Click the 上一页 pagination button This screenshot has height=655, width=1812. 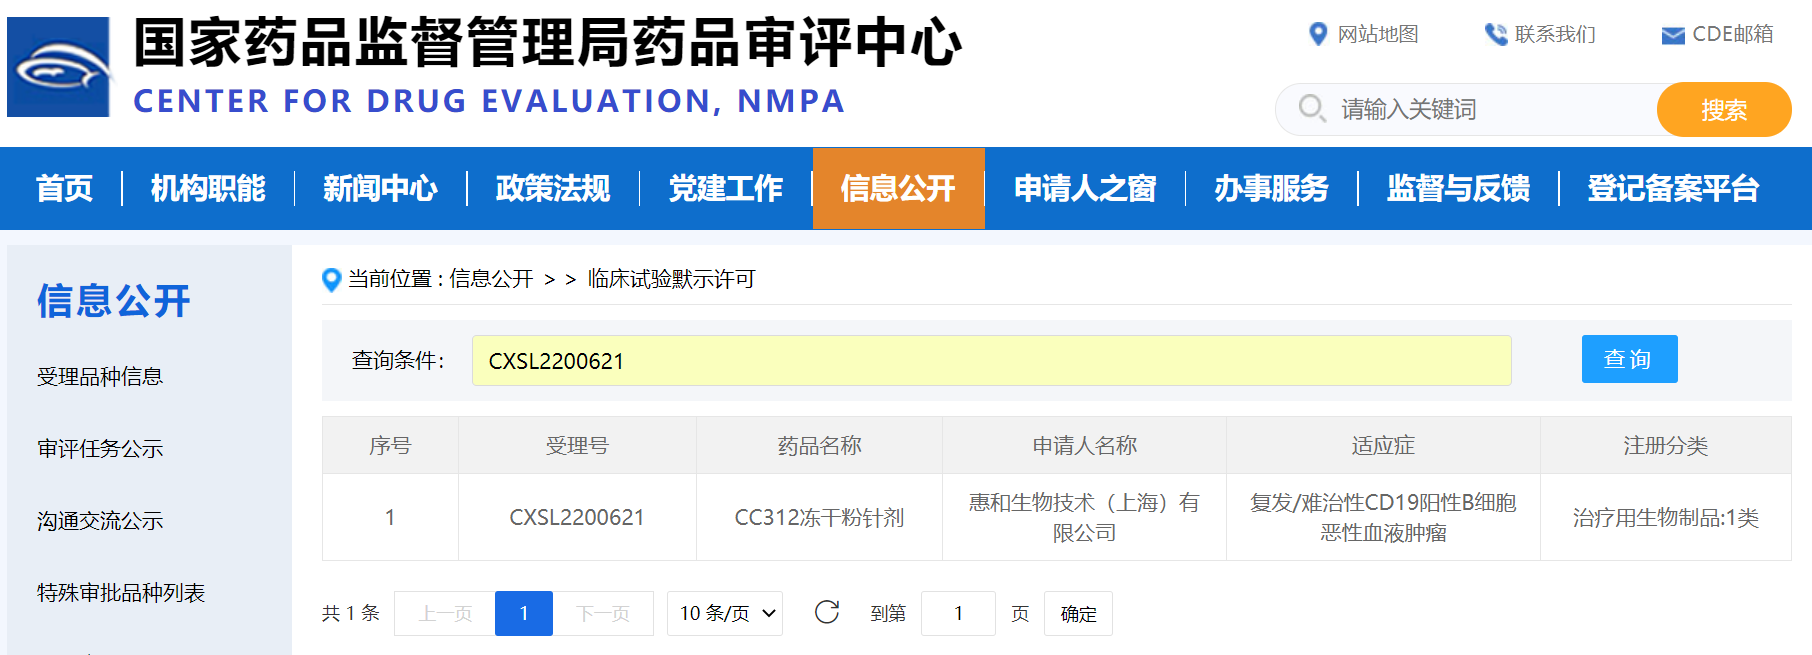[x=445, y=613]
